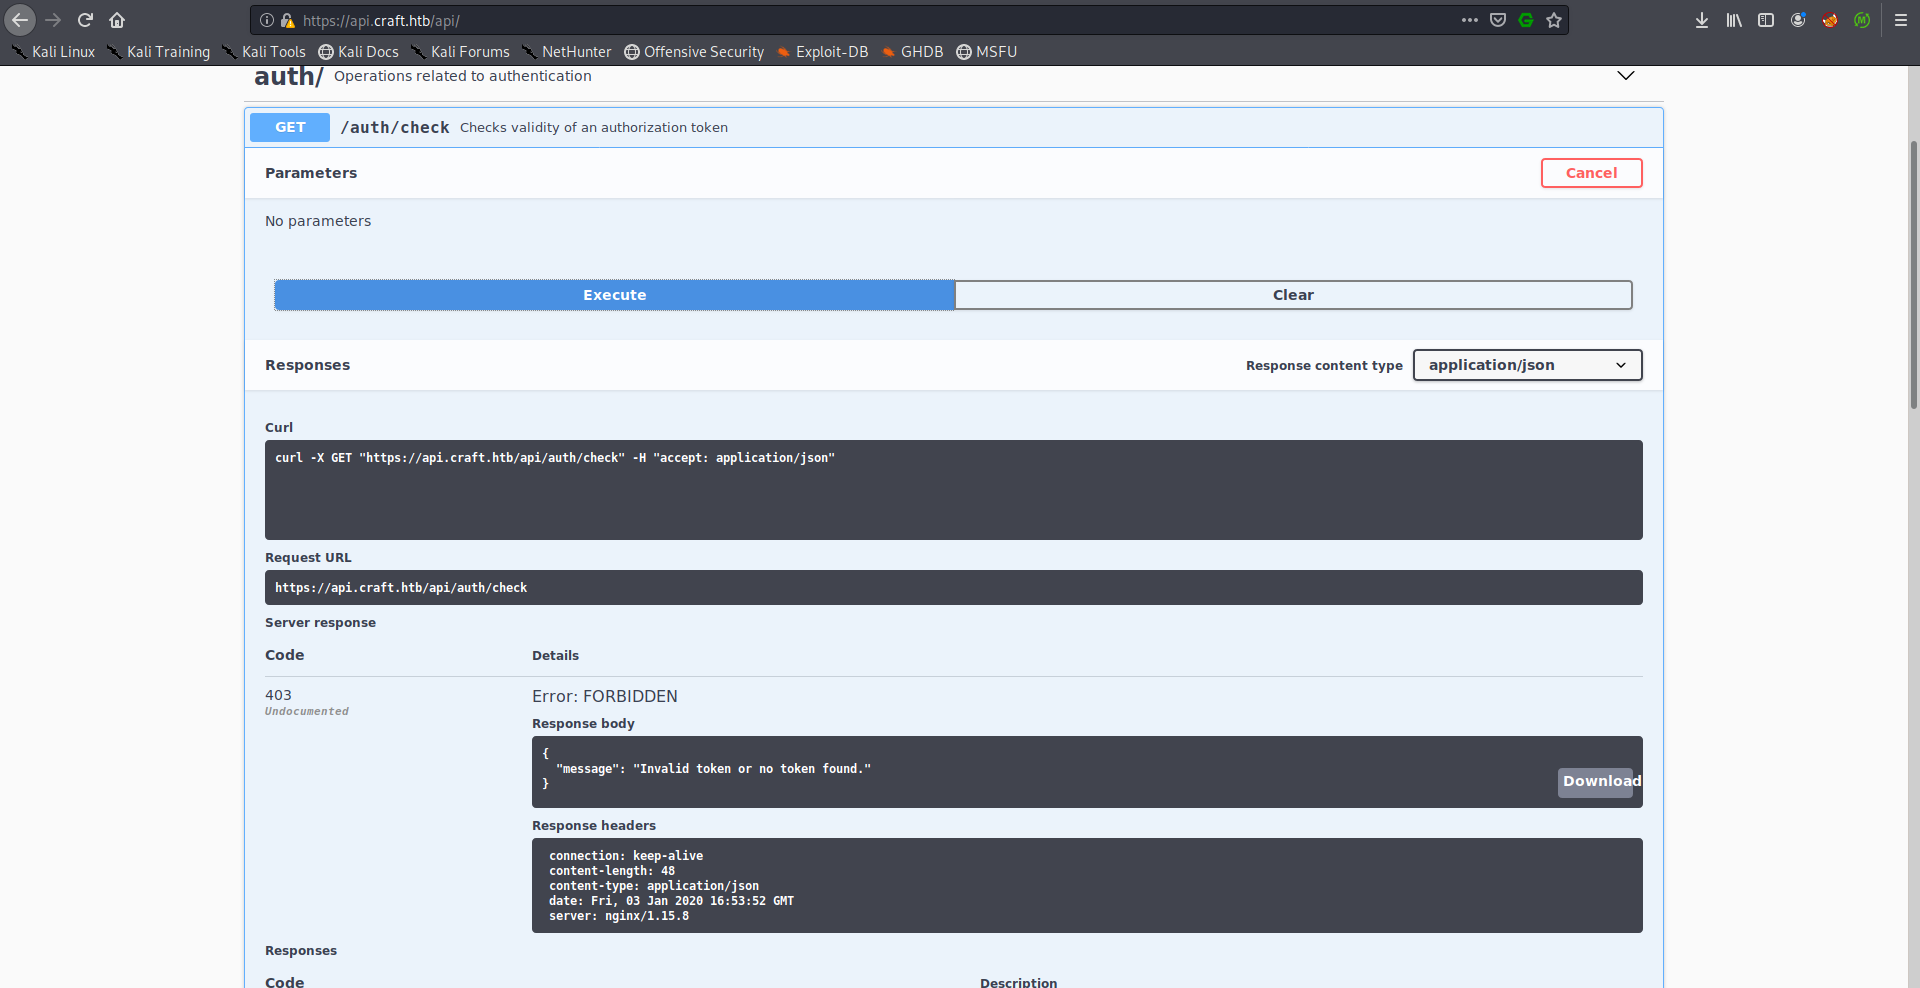Save page to Pocket

click(1497, 20)
